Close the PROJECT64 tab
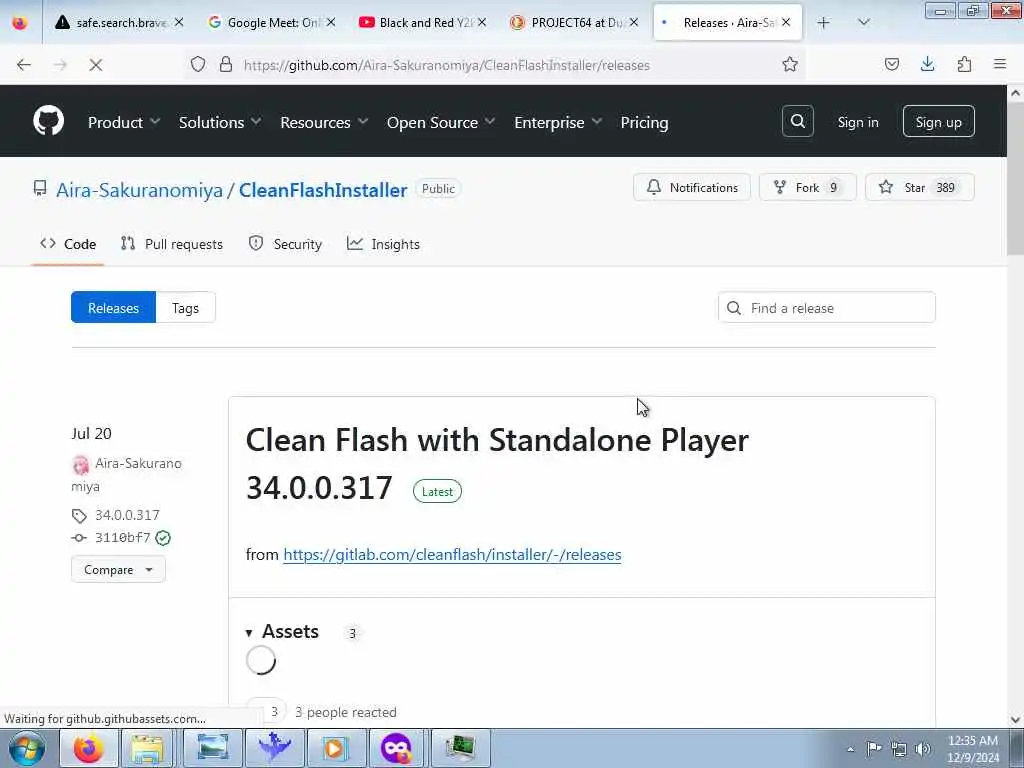The width and height of the screenshot is (1024, 768). (633, 23)
